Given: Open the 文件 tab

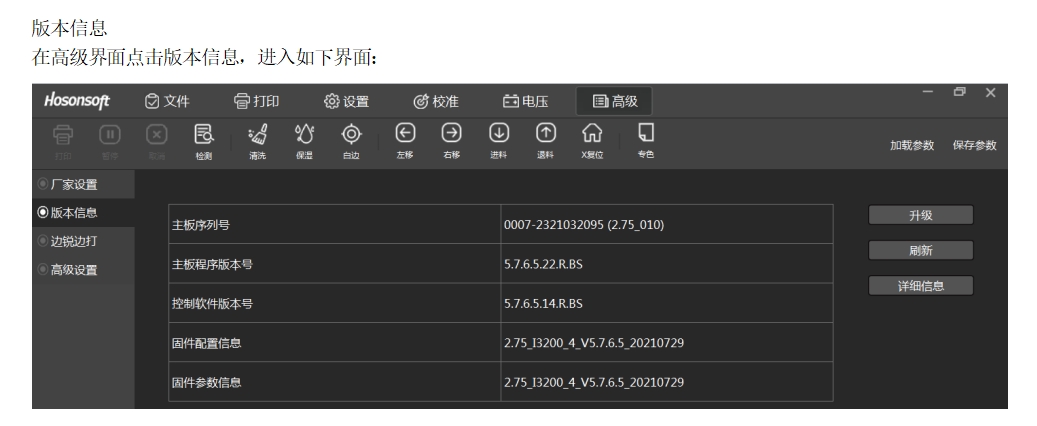Looking at the screenshot, I should pos(166,100).
